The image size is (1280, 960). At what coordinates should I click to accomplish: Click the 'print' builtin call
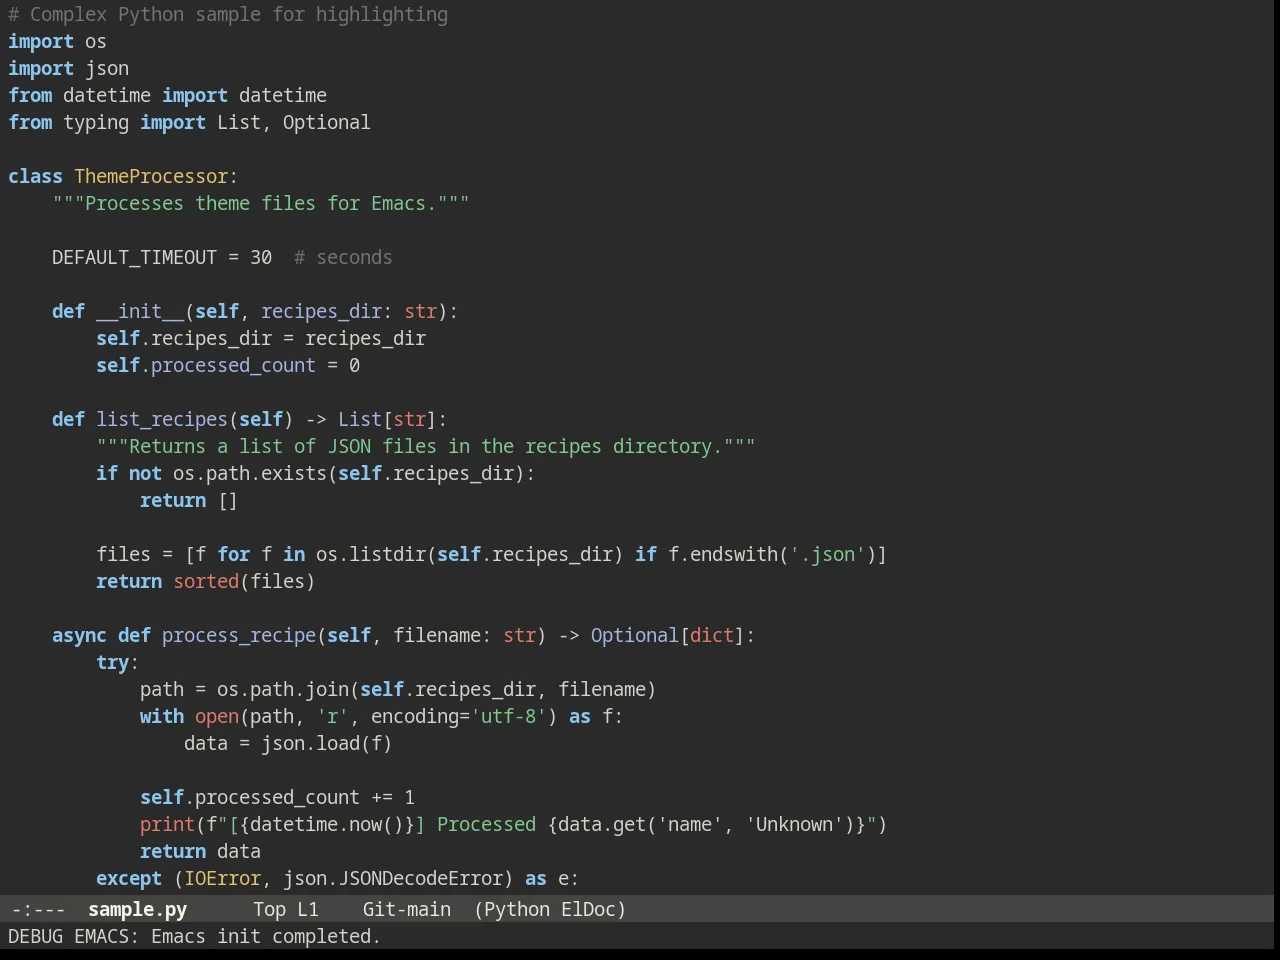pyautogui.click(x=167, y=825)
